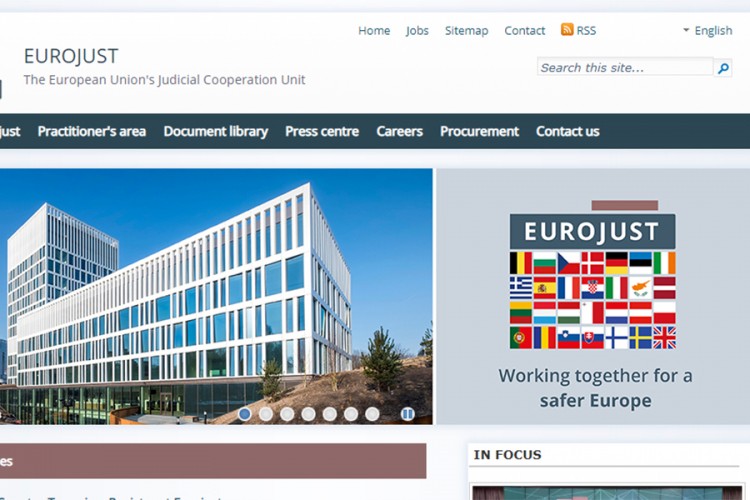Click the Portugal flag

[x=521, y=338]
